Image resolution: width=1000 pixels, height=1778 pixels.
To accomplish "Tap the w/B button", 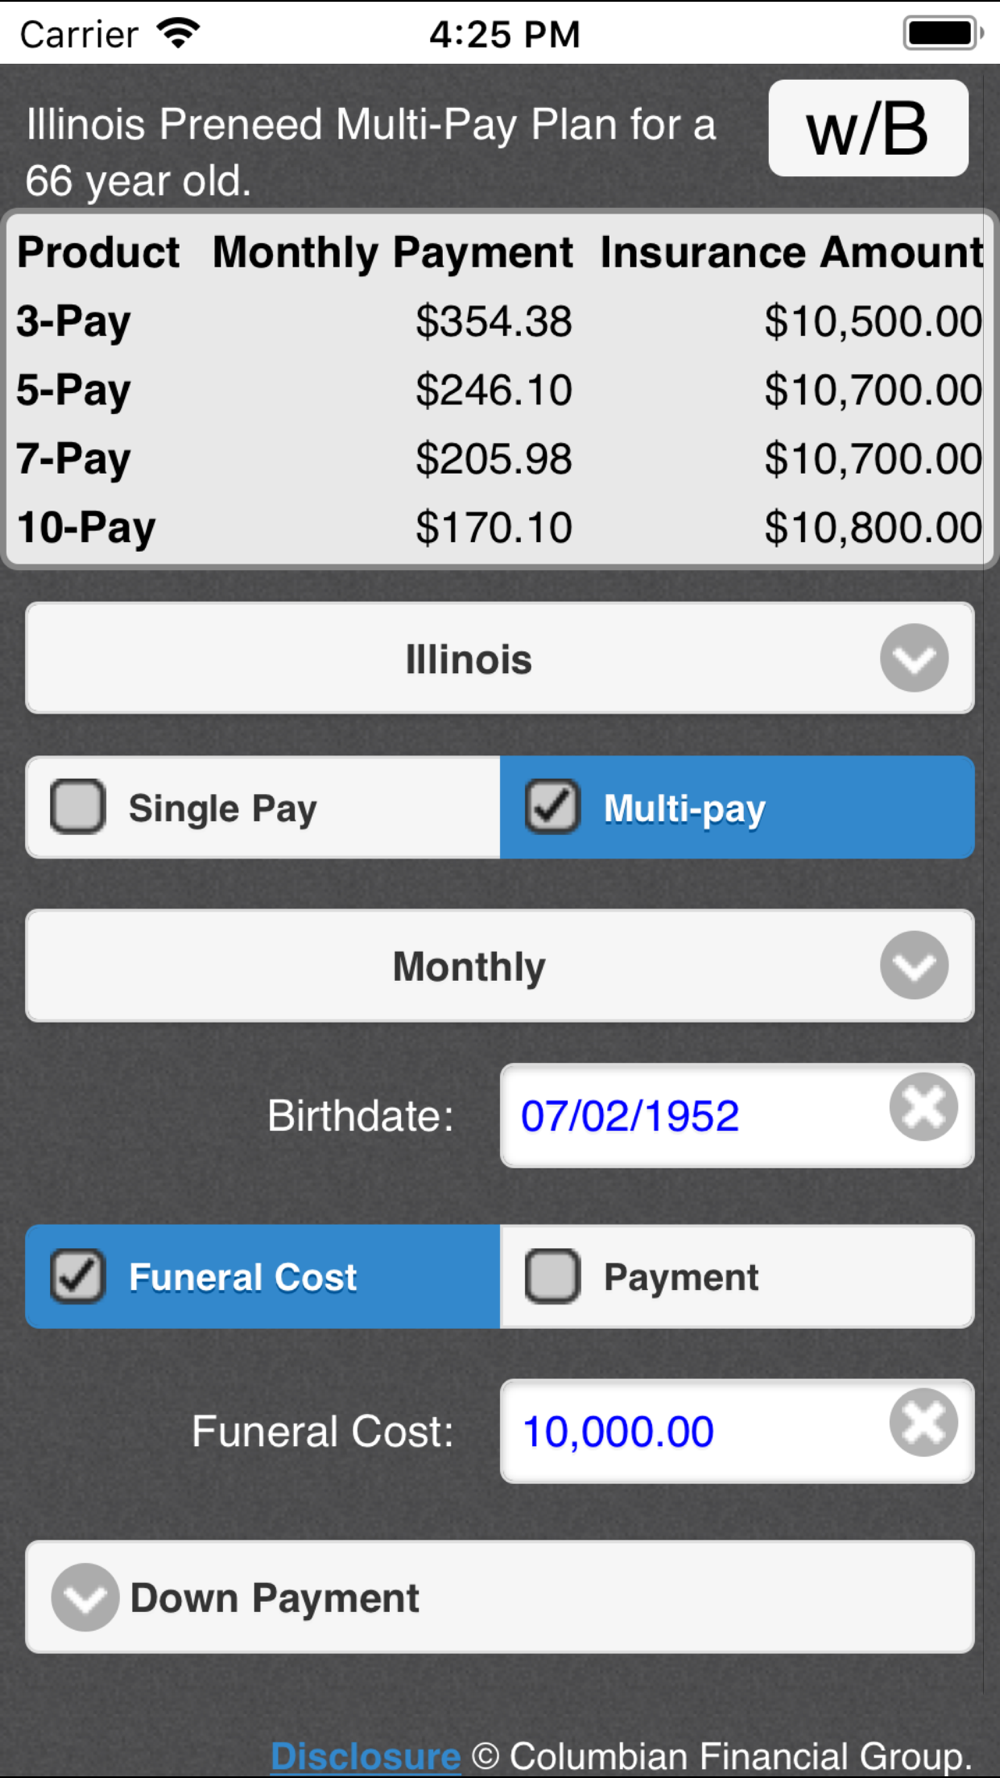I will coord(868,128).
